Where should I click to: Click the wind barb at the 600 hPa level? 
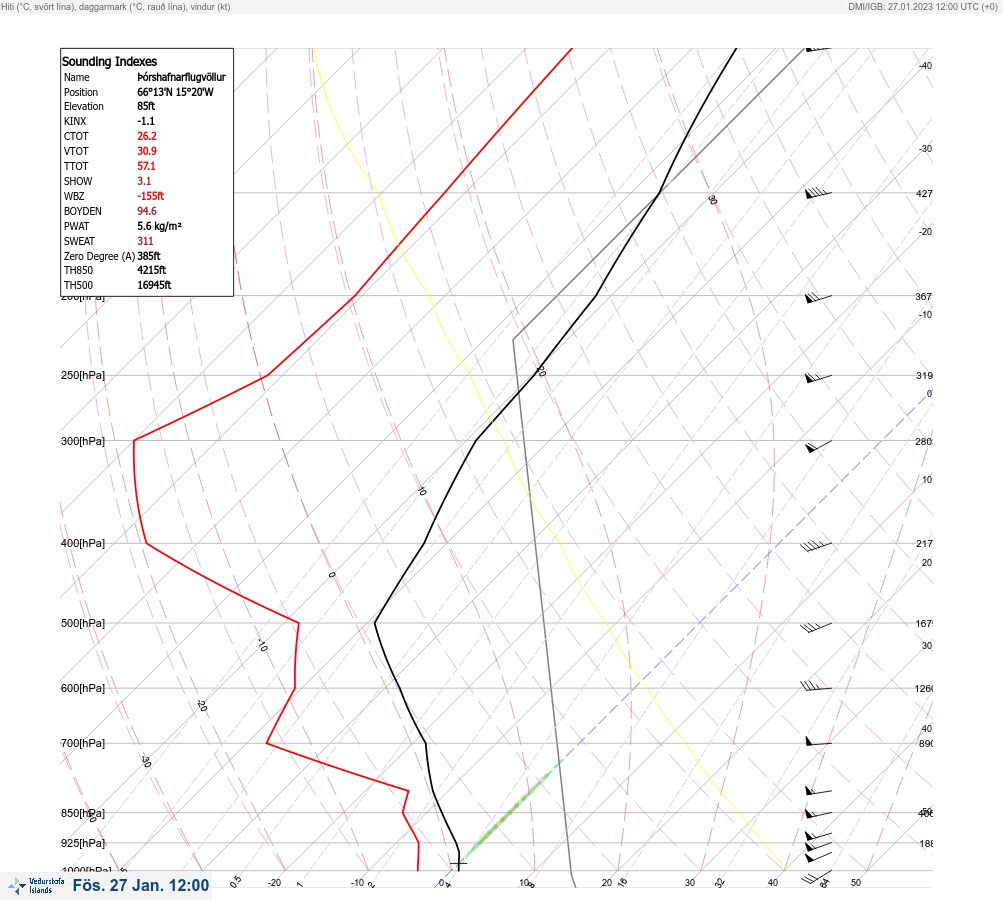(816, 686)
